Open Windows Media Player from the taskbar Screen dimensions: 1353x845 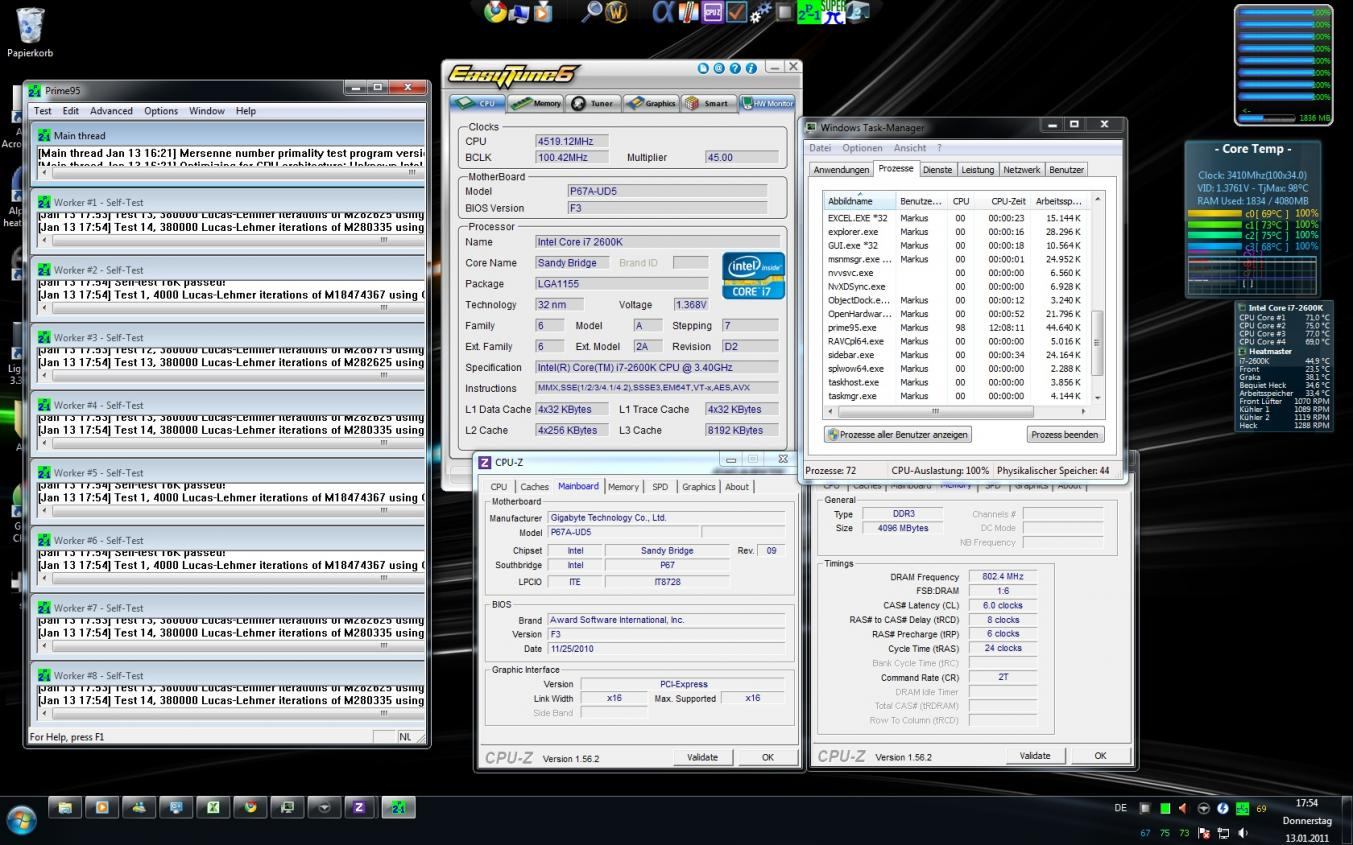click(x=101, y=807)
